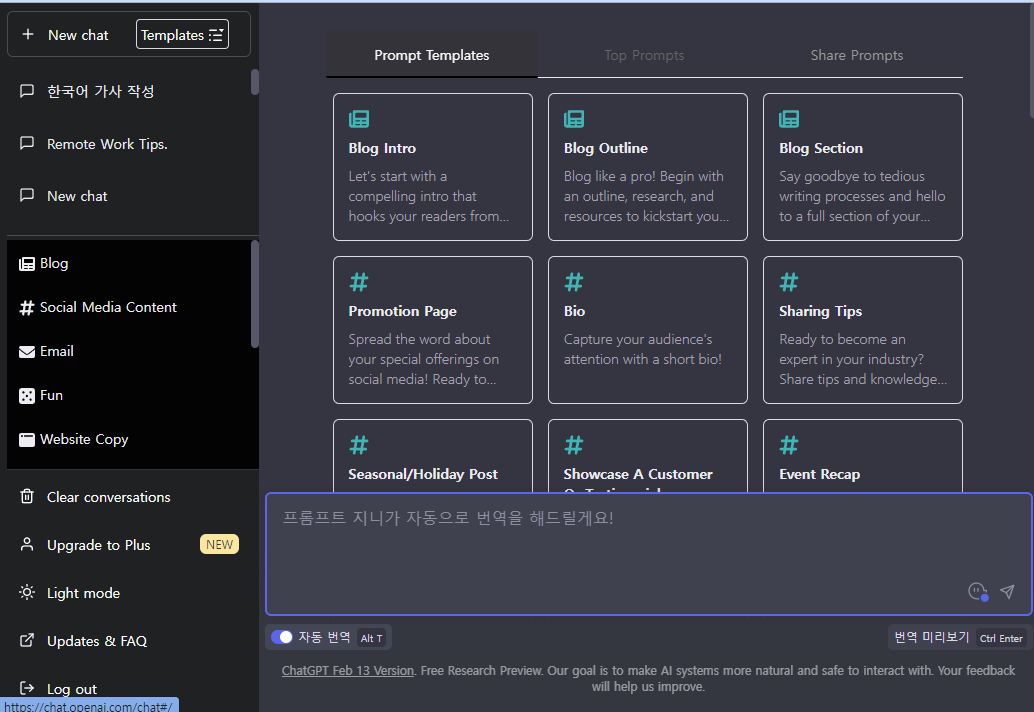The height and width of the screenshot is (712, 1034).
Task: Click the Sharing Tips hashtag icon
Action: pos(789,282)
